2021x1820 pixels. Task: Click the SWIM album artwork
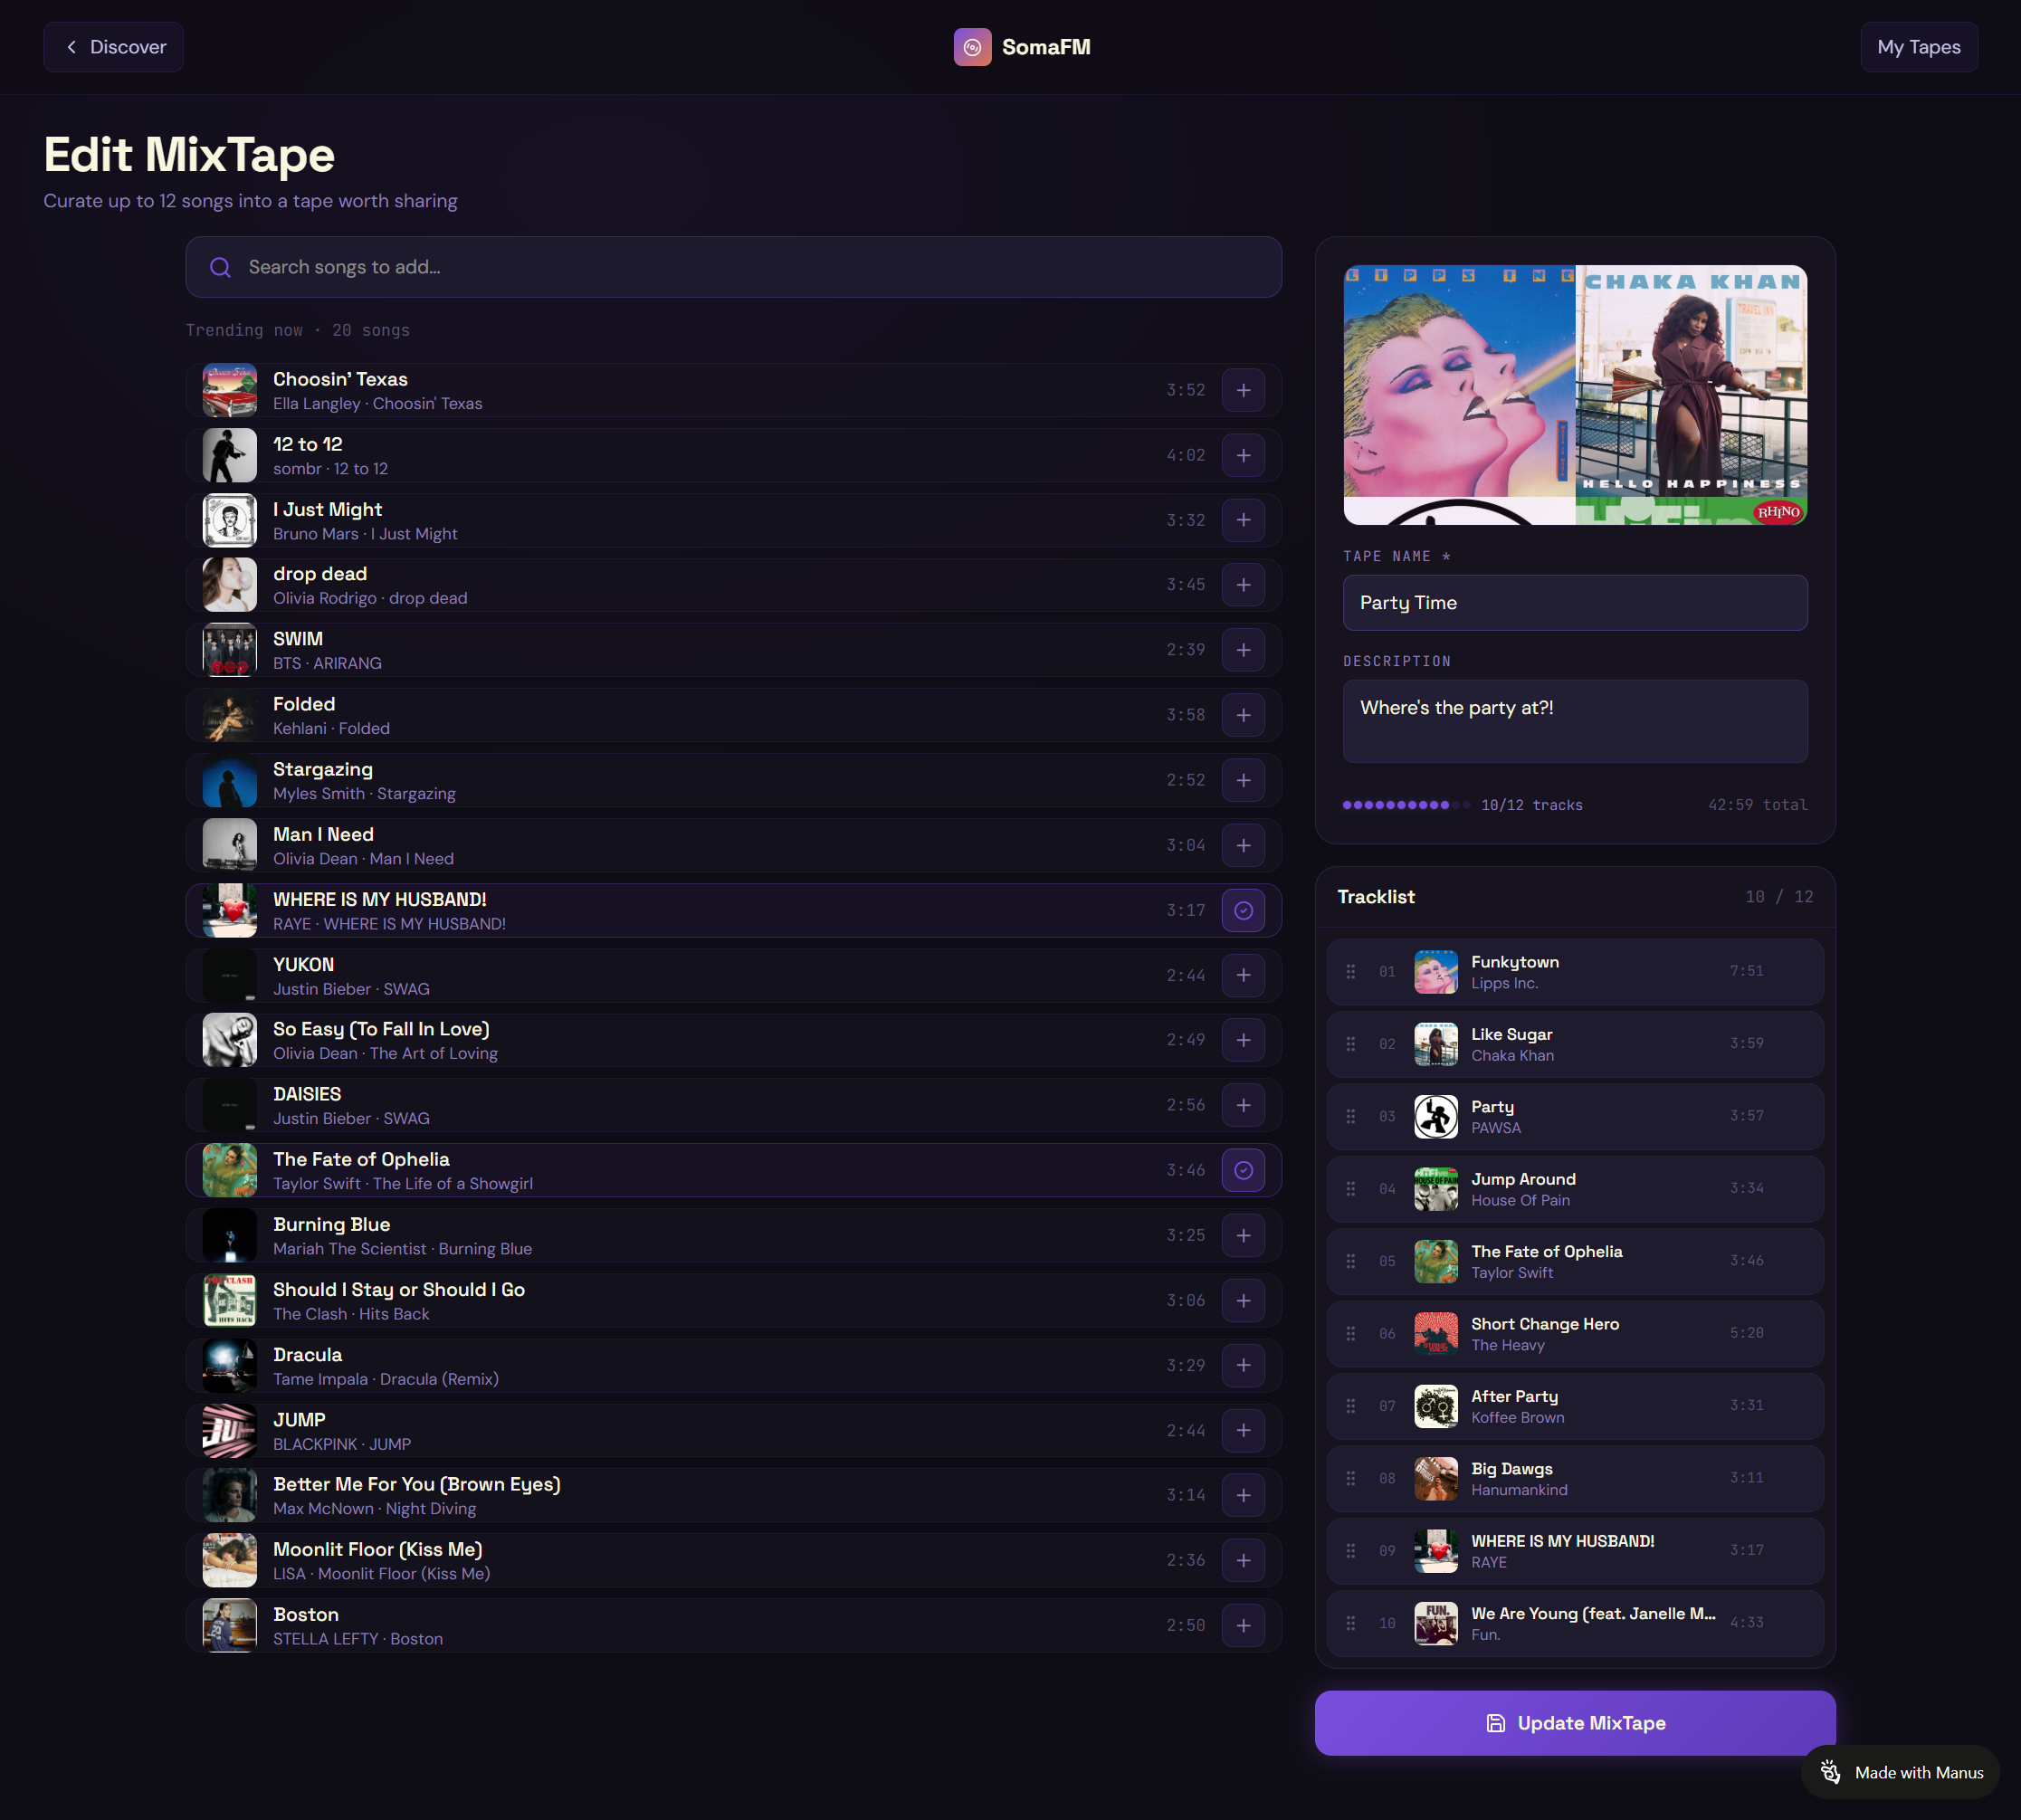tap(230, 650)
